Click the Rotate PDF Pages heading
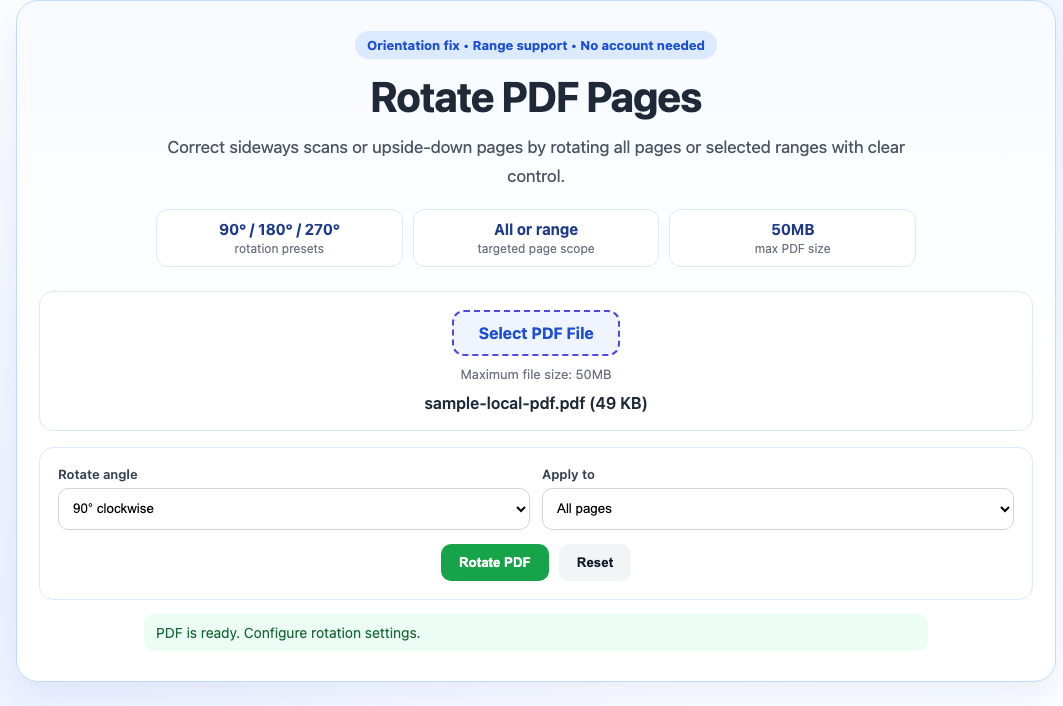The image size is (1063, 706). pyautogui.click(x=536, y=98)
